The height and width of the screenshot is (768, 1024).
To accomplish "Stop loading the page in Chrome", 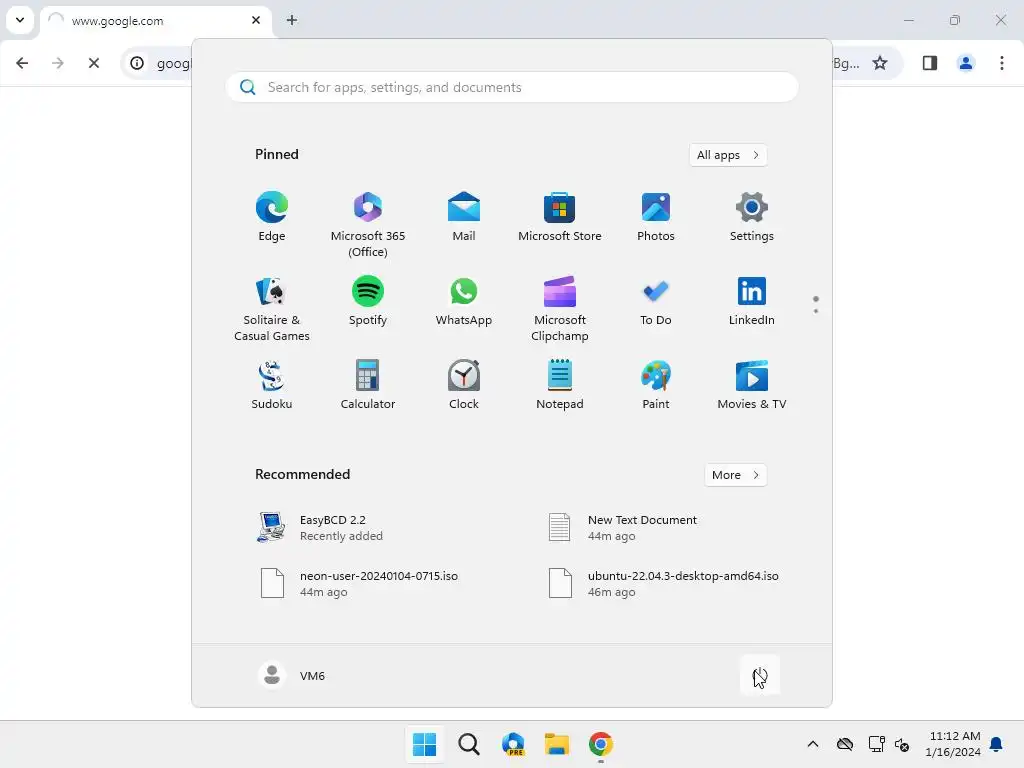I will pos(93,63).
